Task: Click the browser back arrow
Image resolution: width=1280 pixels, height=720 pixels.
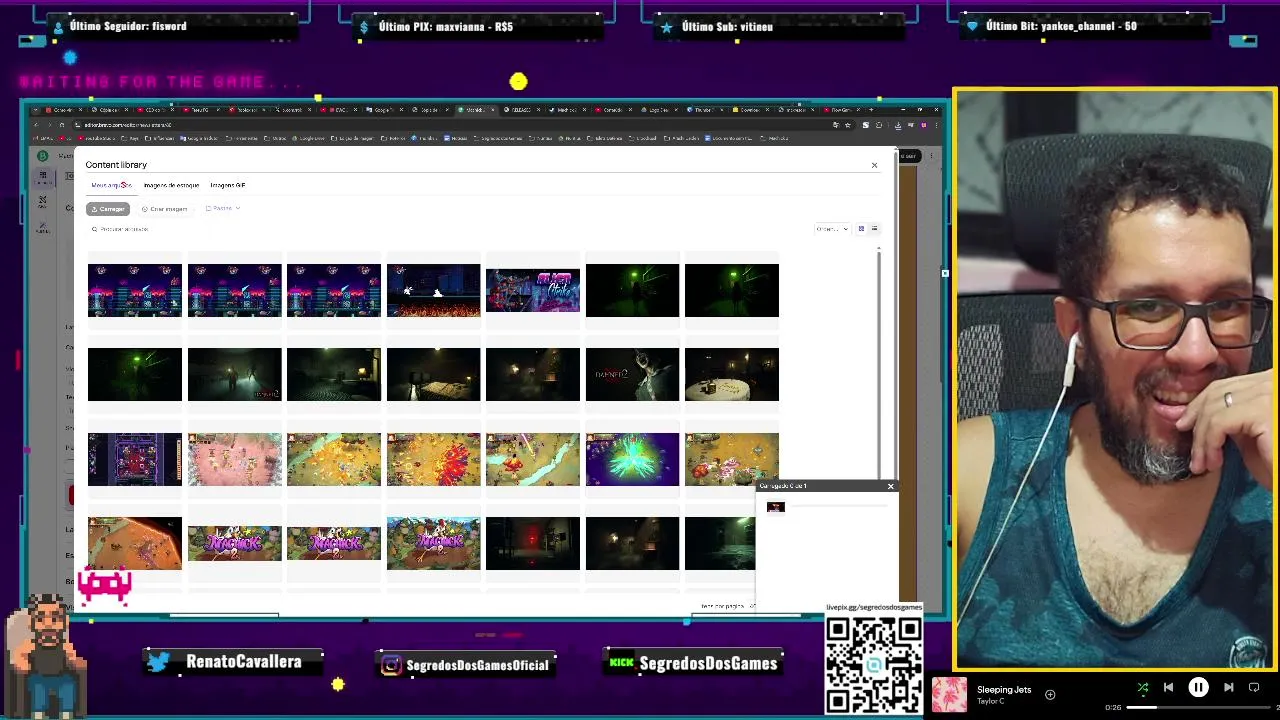Action: (x=36, y=125)
